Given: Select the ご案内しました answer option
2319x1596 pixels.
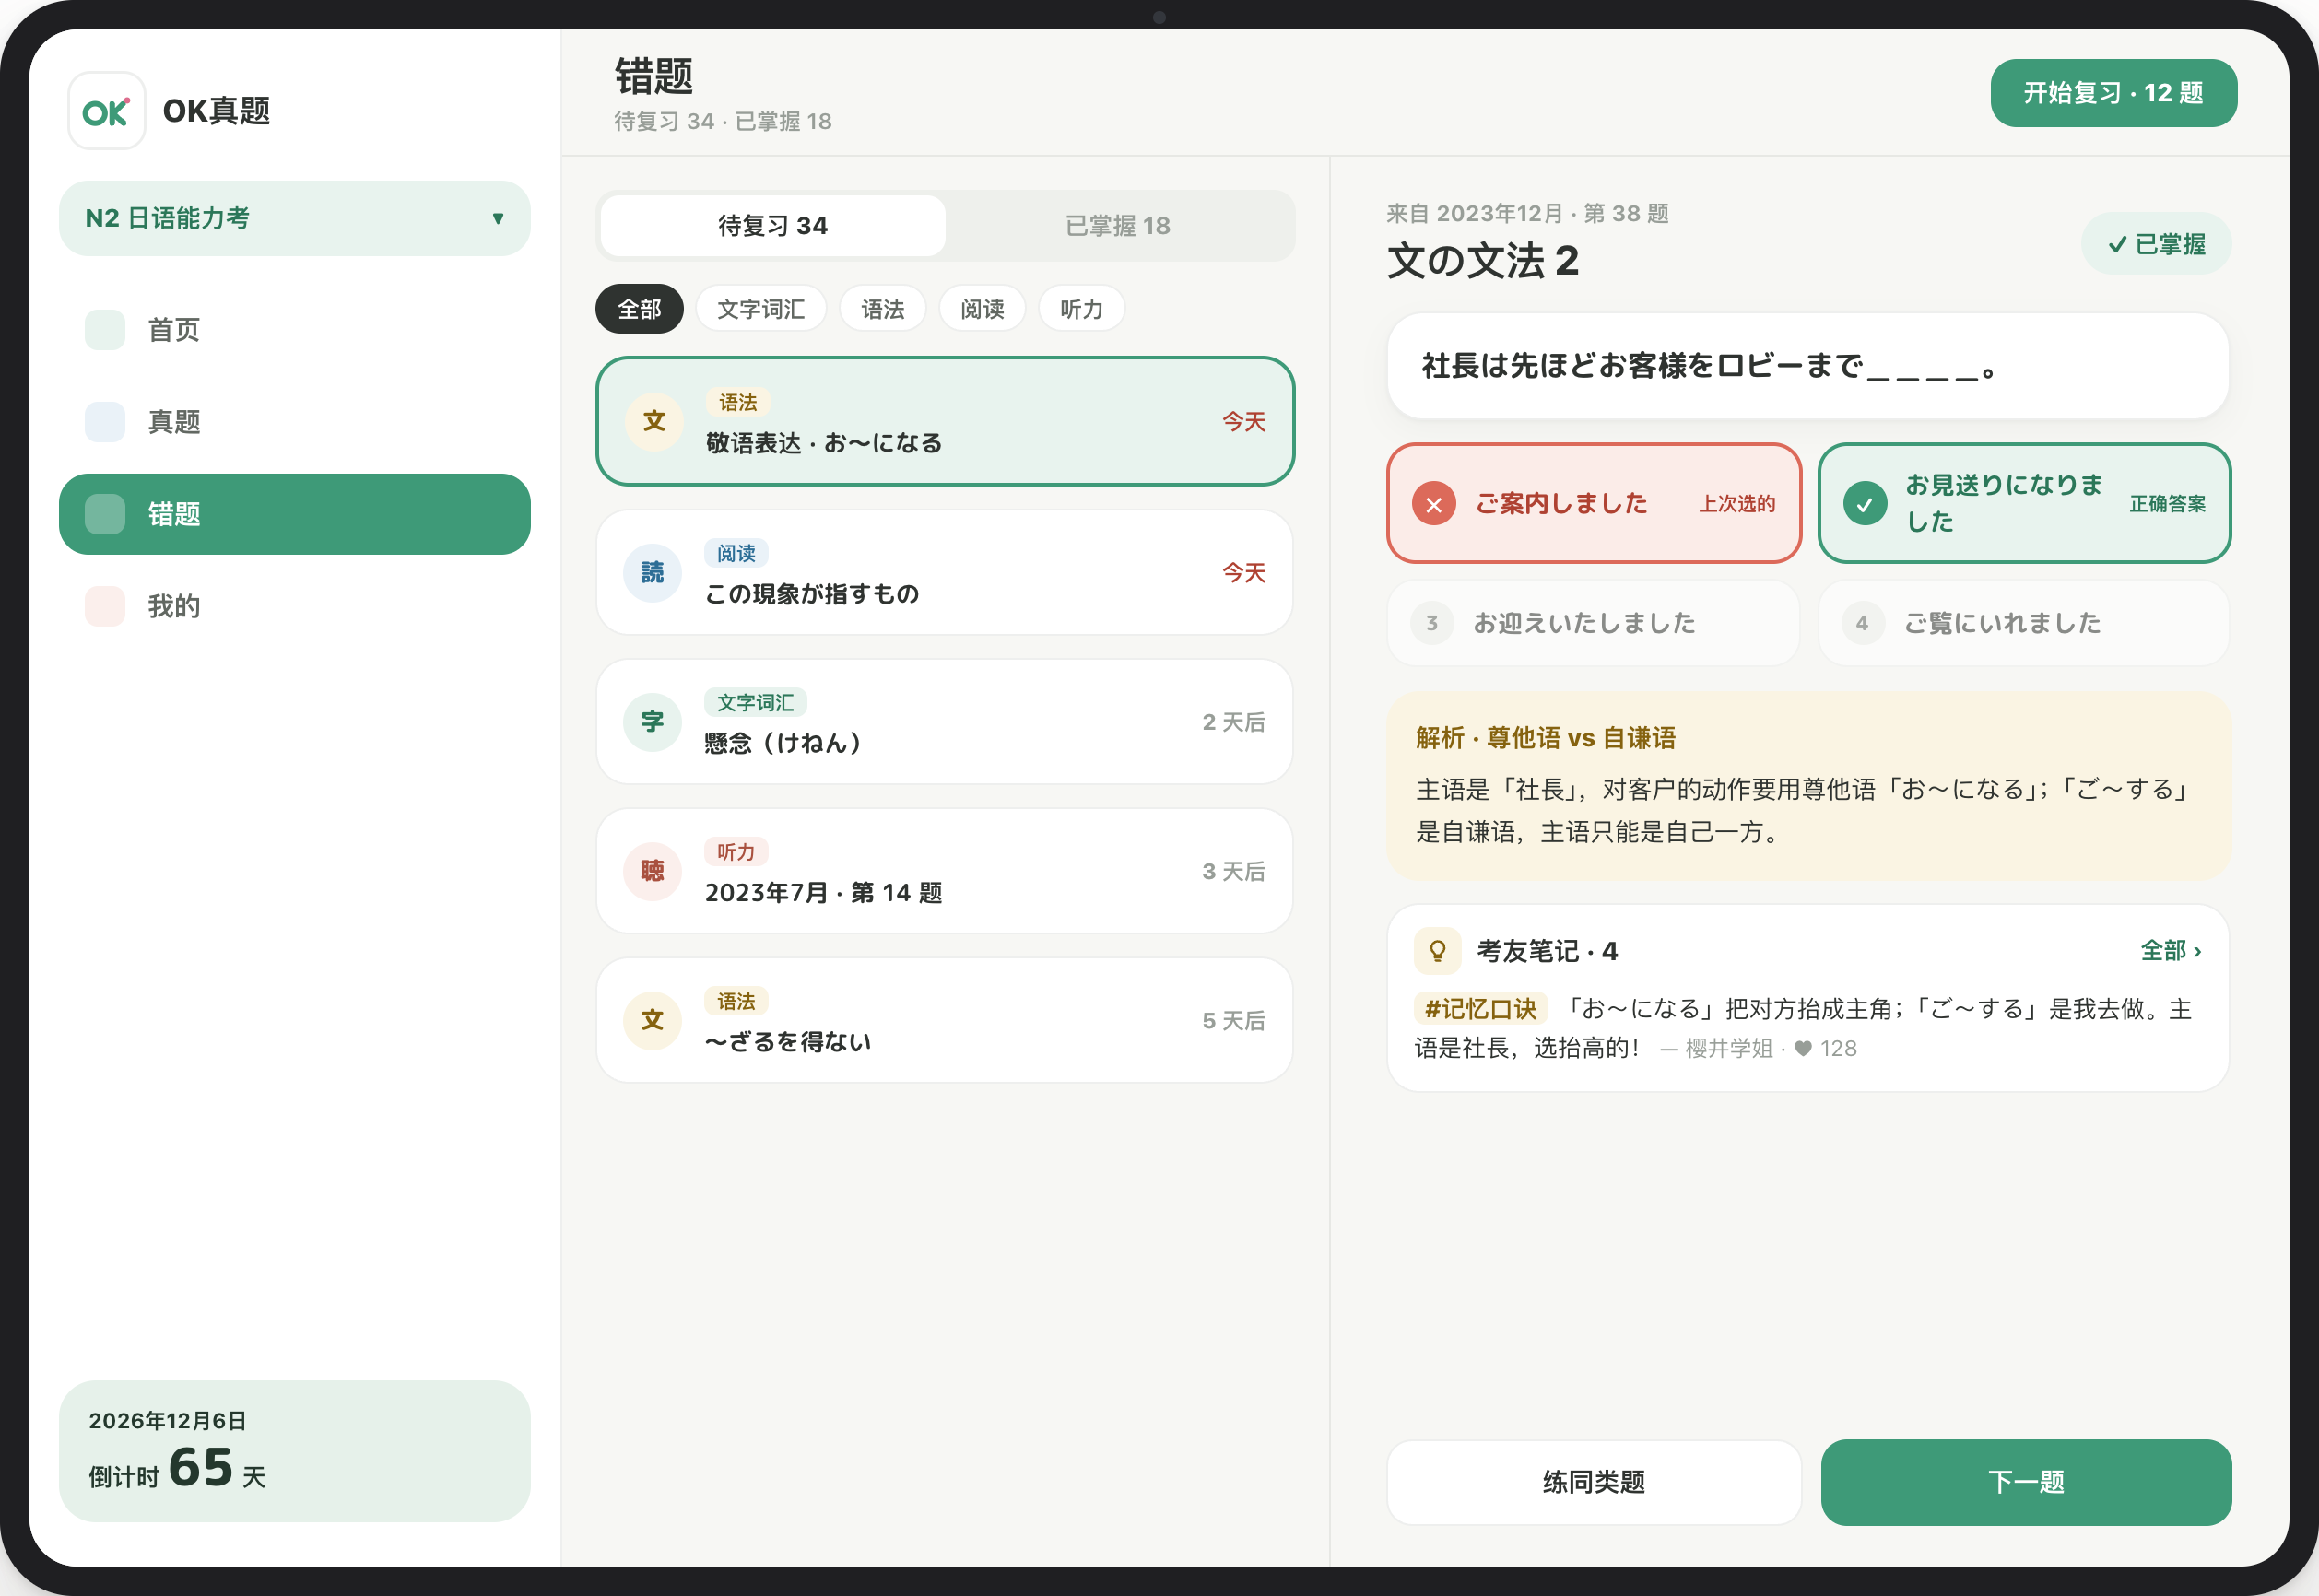Looking at the screenshot, I should (1593, 503).
